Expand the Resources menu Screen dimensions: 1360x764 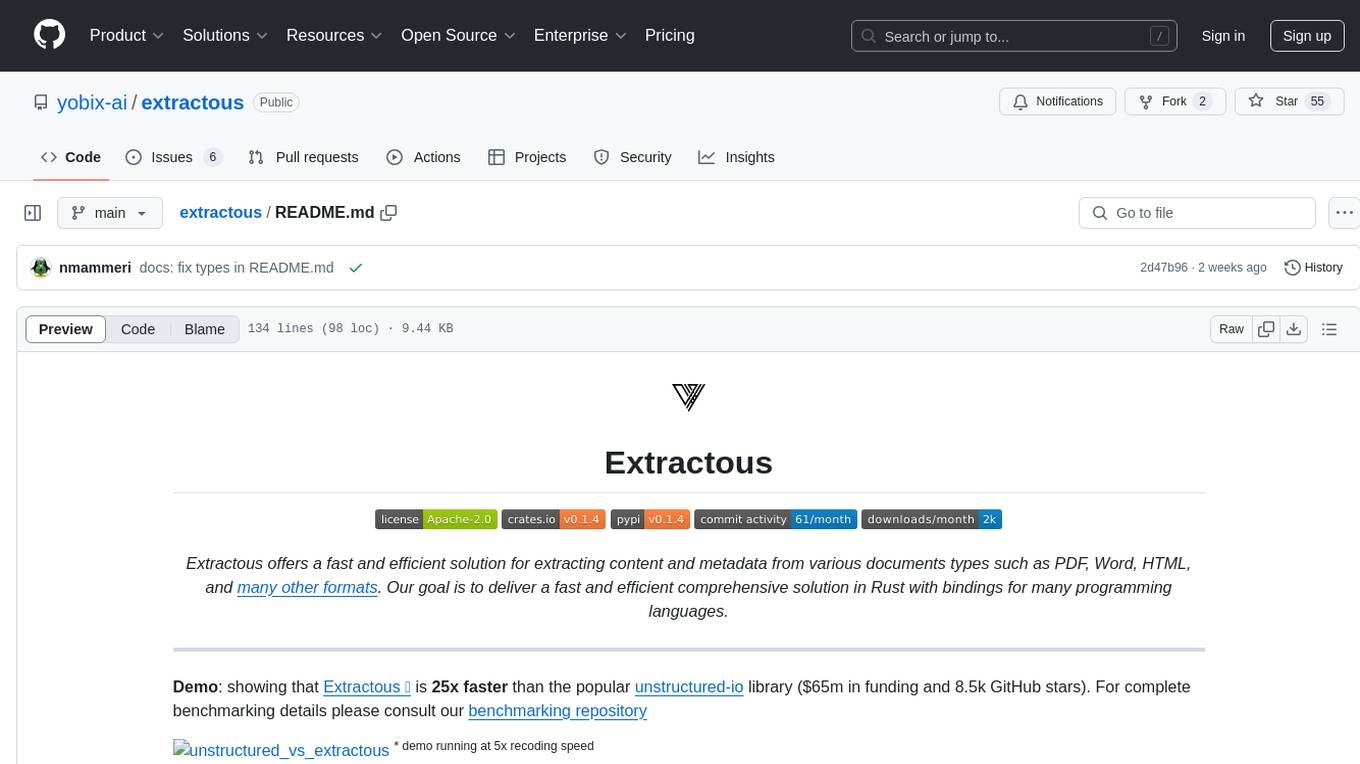tap(335, 35)
